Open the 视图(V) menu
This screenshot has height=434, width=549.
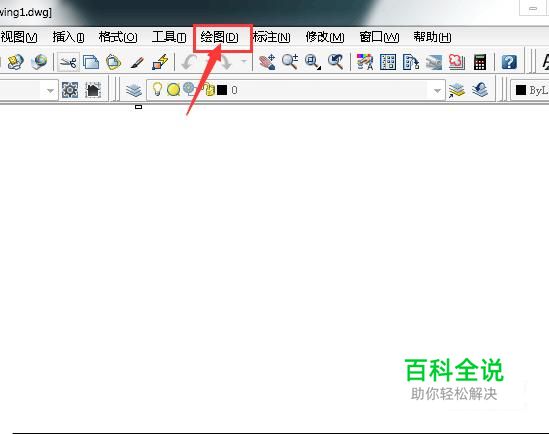point(19,37)
